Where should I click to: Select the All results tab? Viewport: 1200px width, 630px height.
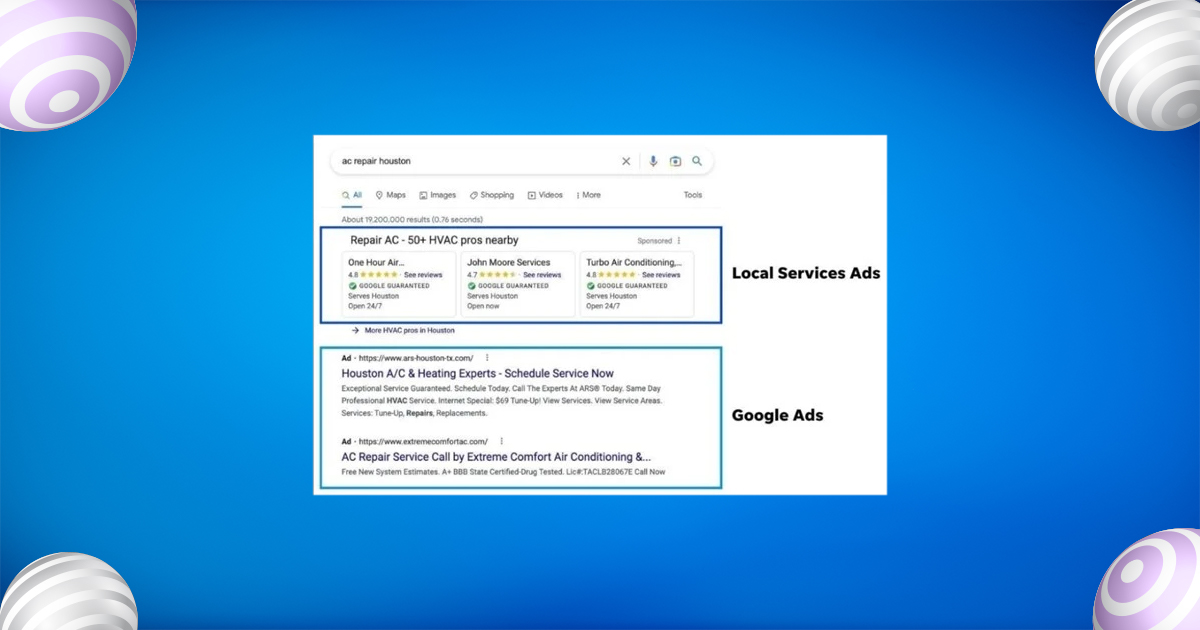[352, 195]
